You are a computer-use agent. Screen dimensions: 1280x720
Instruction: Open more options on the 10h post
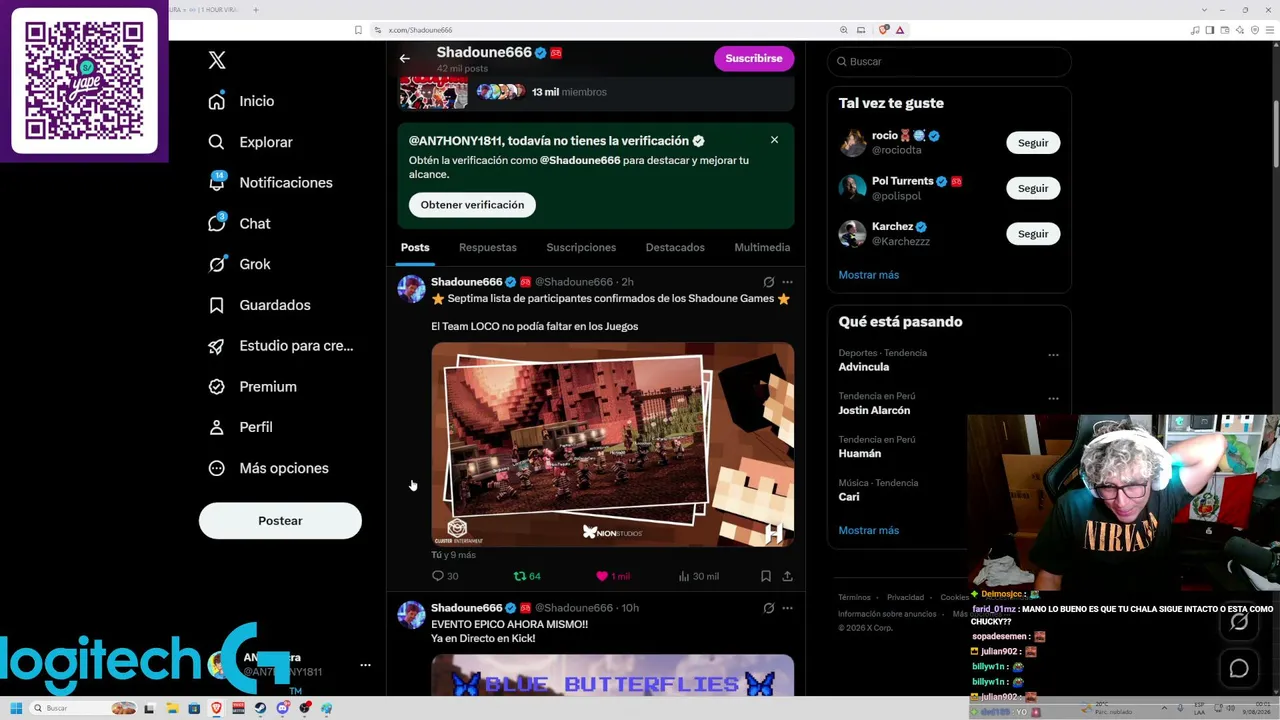(787, 608)
